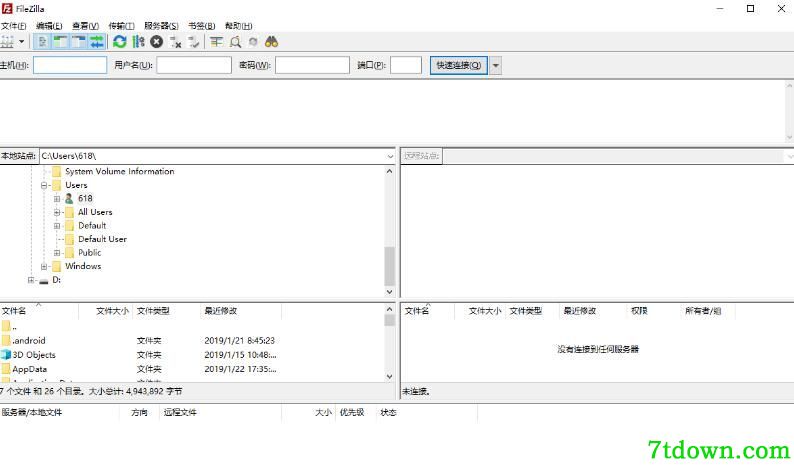Viewport: 794px width, 469px height.
Task: Disconnect from current server icon
Action: pyautogui.click(x=175, y=42)
